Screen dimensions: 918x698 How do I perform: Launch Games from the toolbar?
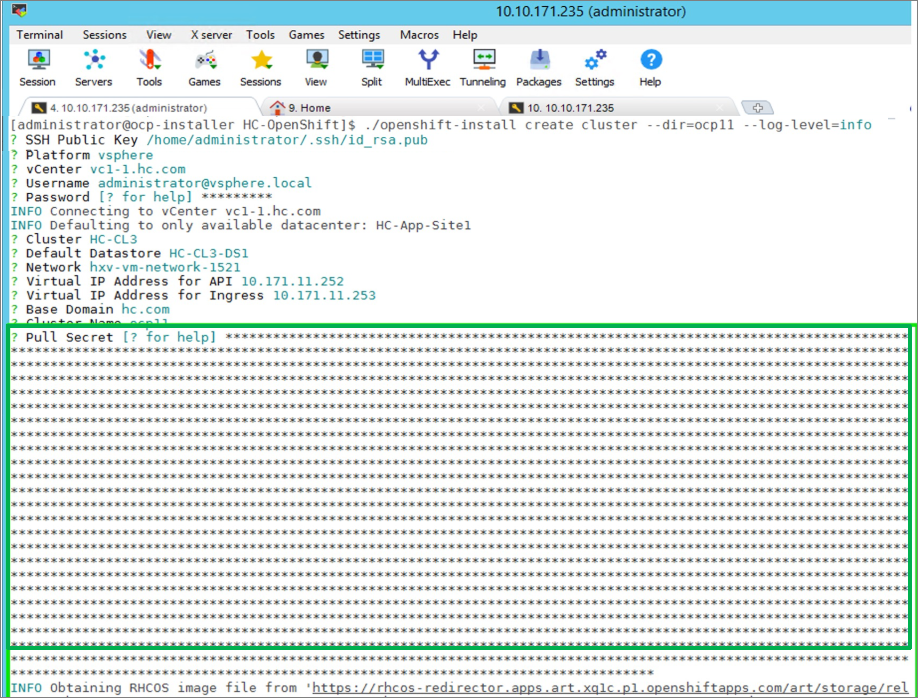pos(204,66)
